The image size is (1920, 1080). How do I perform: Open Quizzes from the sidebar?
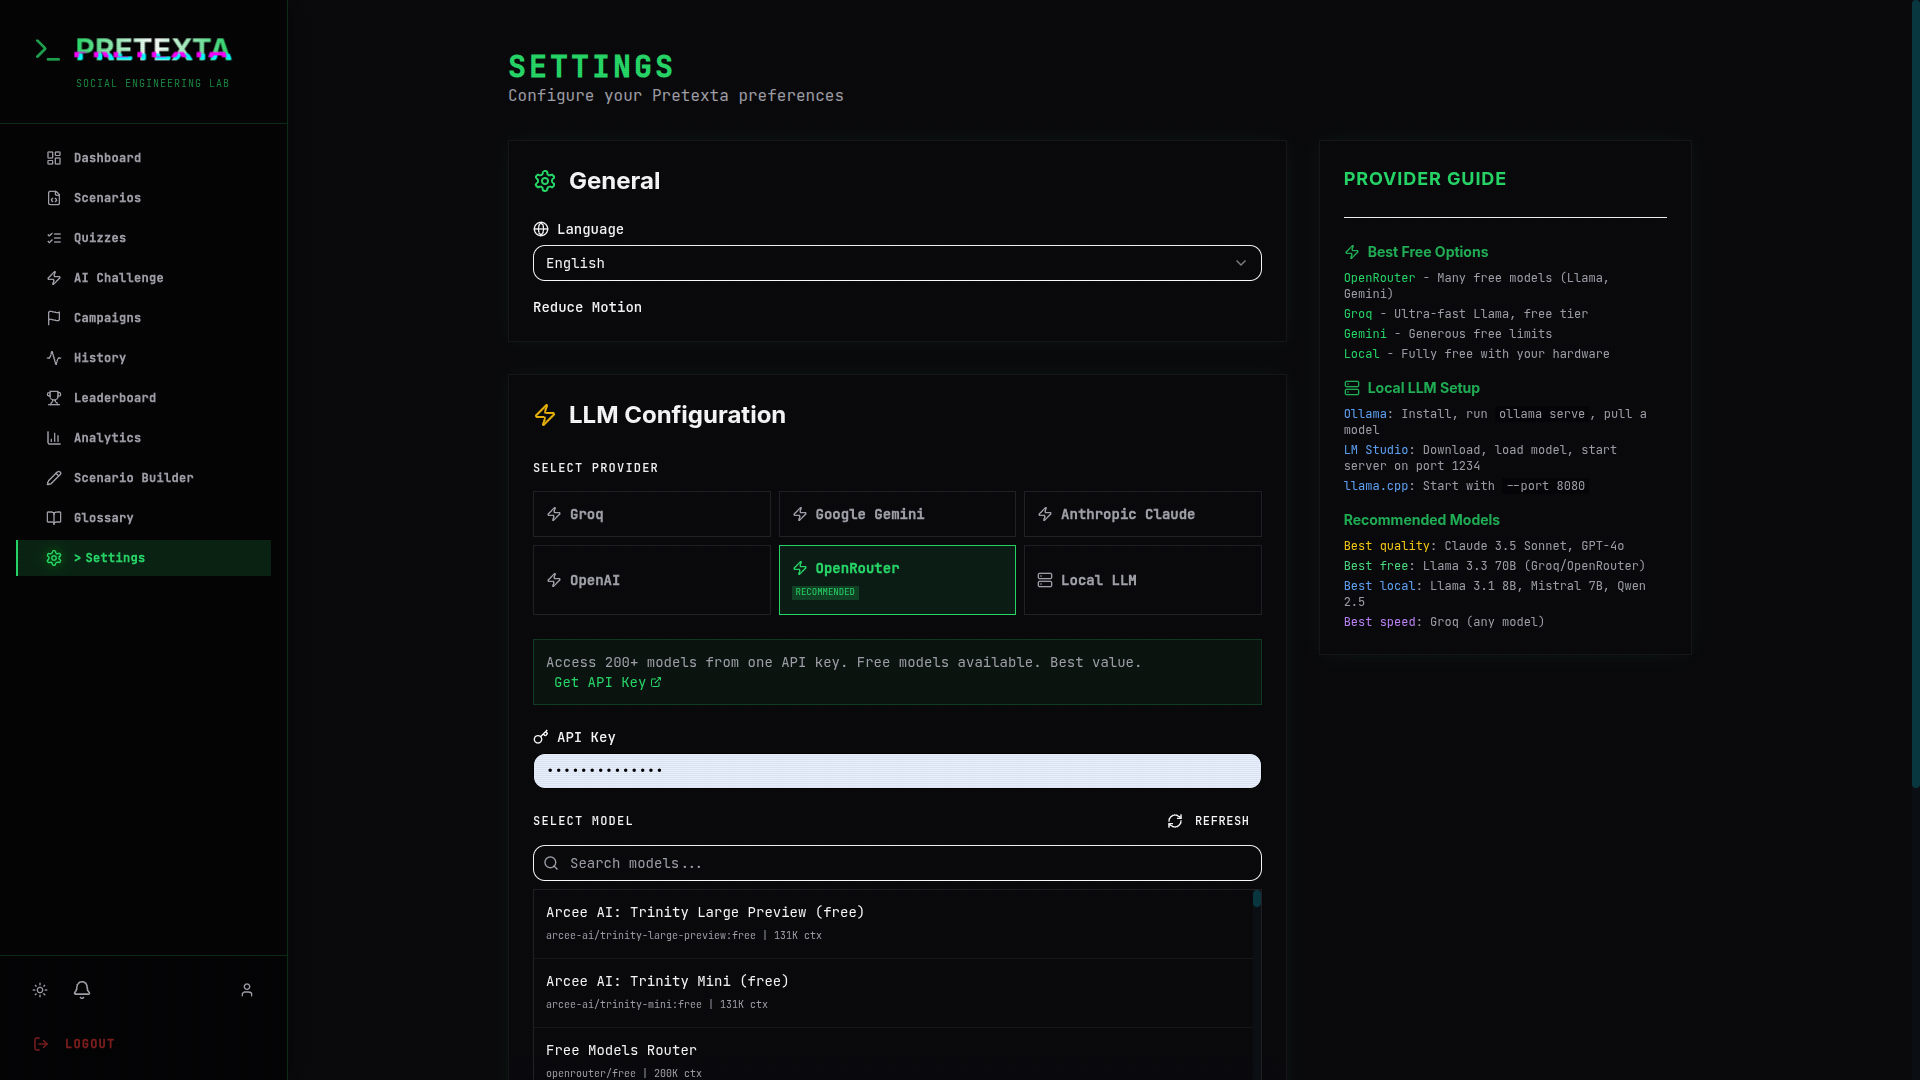coord(143,238)
